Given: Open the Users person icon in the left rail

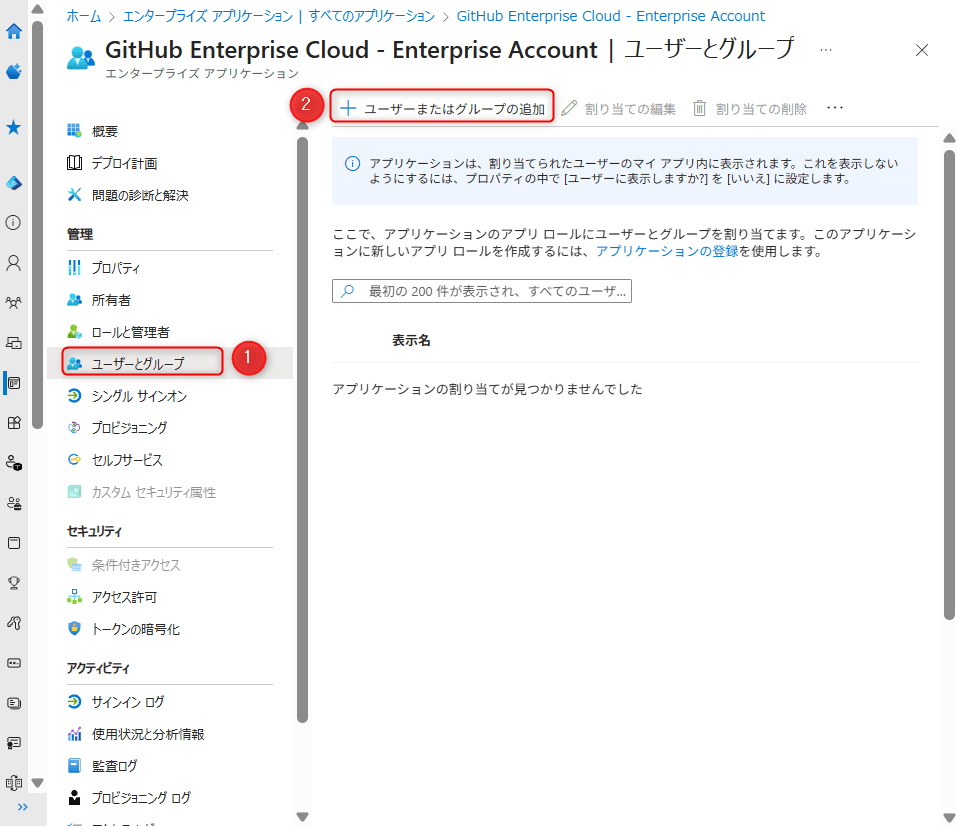Looking at the screenshot, I should 13,263.
